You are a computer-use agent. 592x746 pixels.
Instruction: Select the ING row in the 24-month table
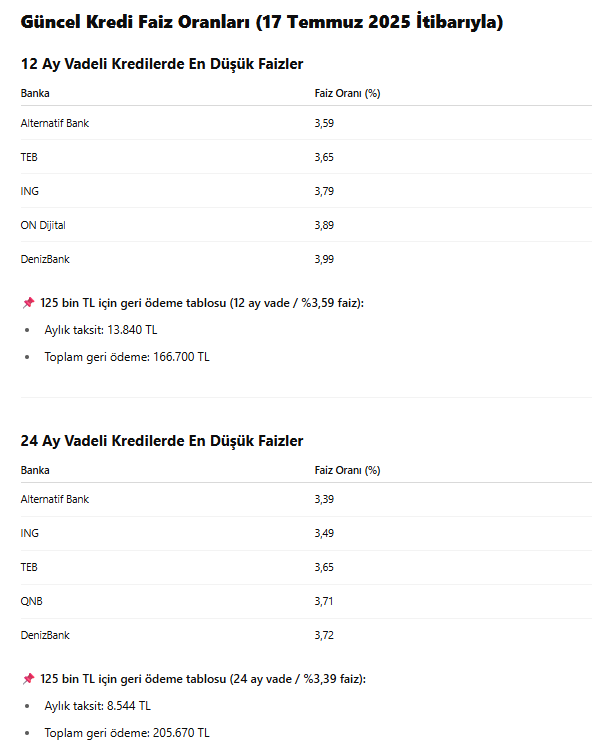coord(306,533)
